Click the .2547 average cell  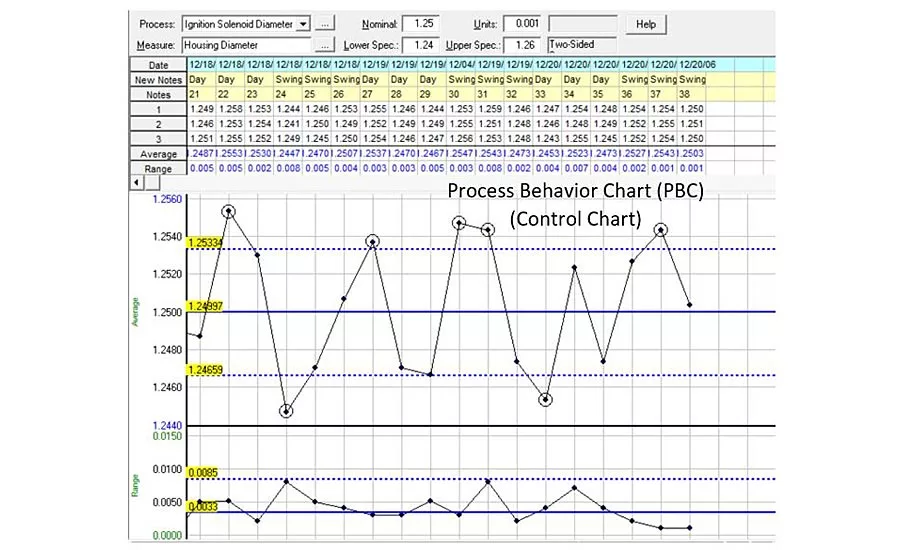pos(461,153)
